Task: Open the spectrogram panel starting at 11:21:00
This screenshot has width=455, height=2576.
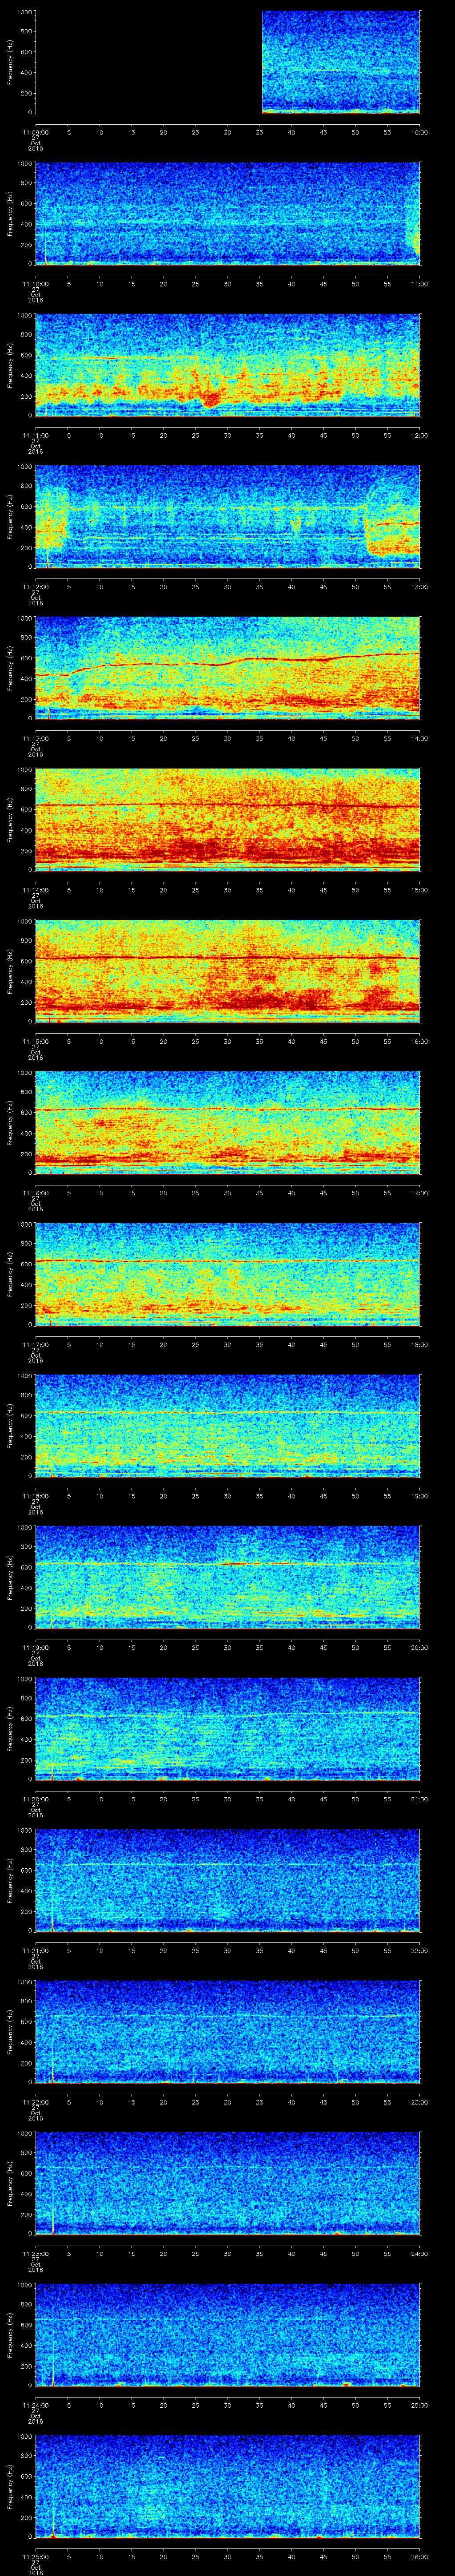Action: click(228, 1881)
